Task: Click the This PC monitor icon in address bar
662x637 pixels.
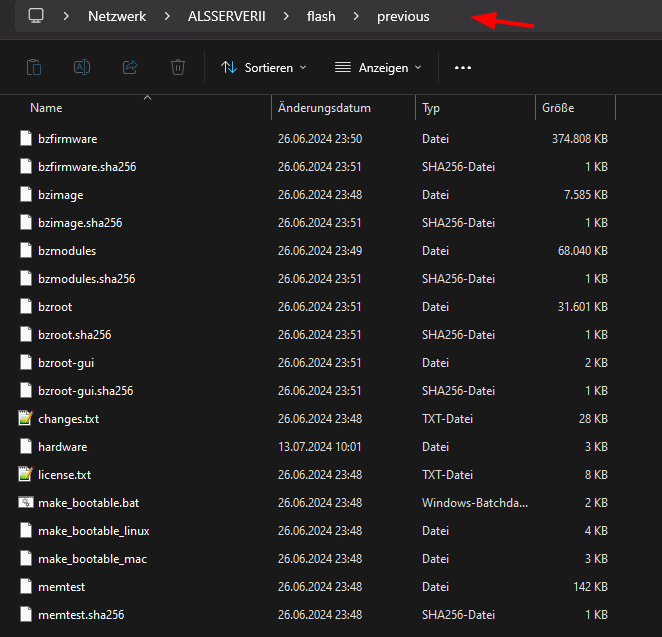Action: pos(36,16)
